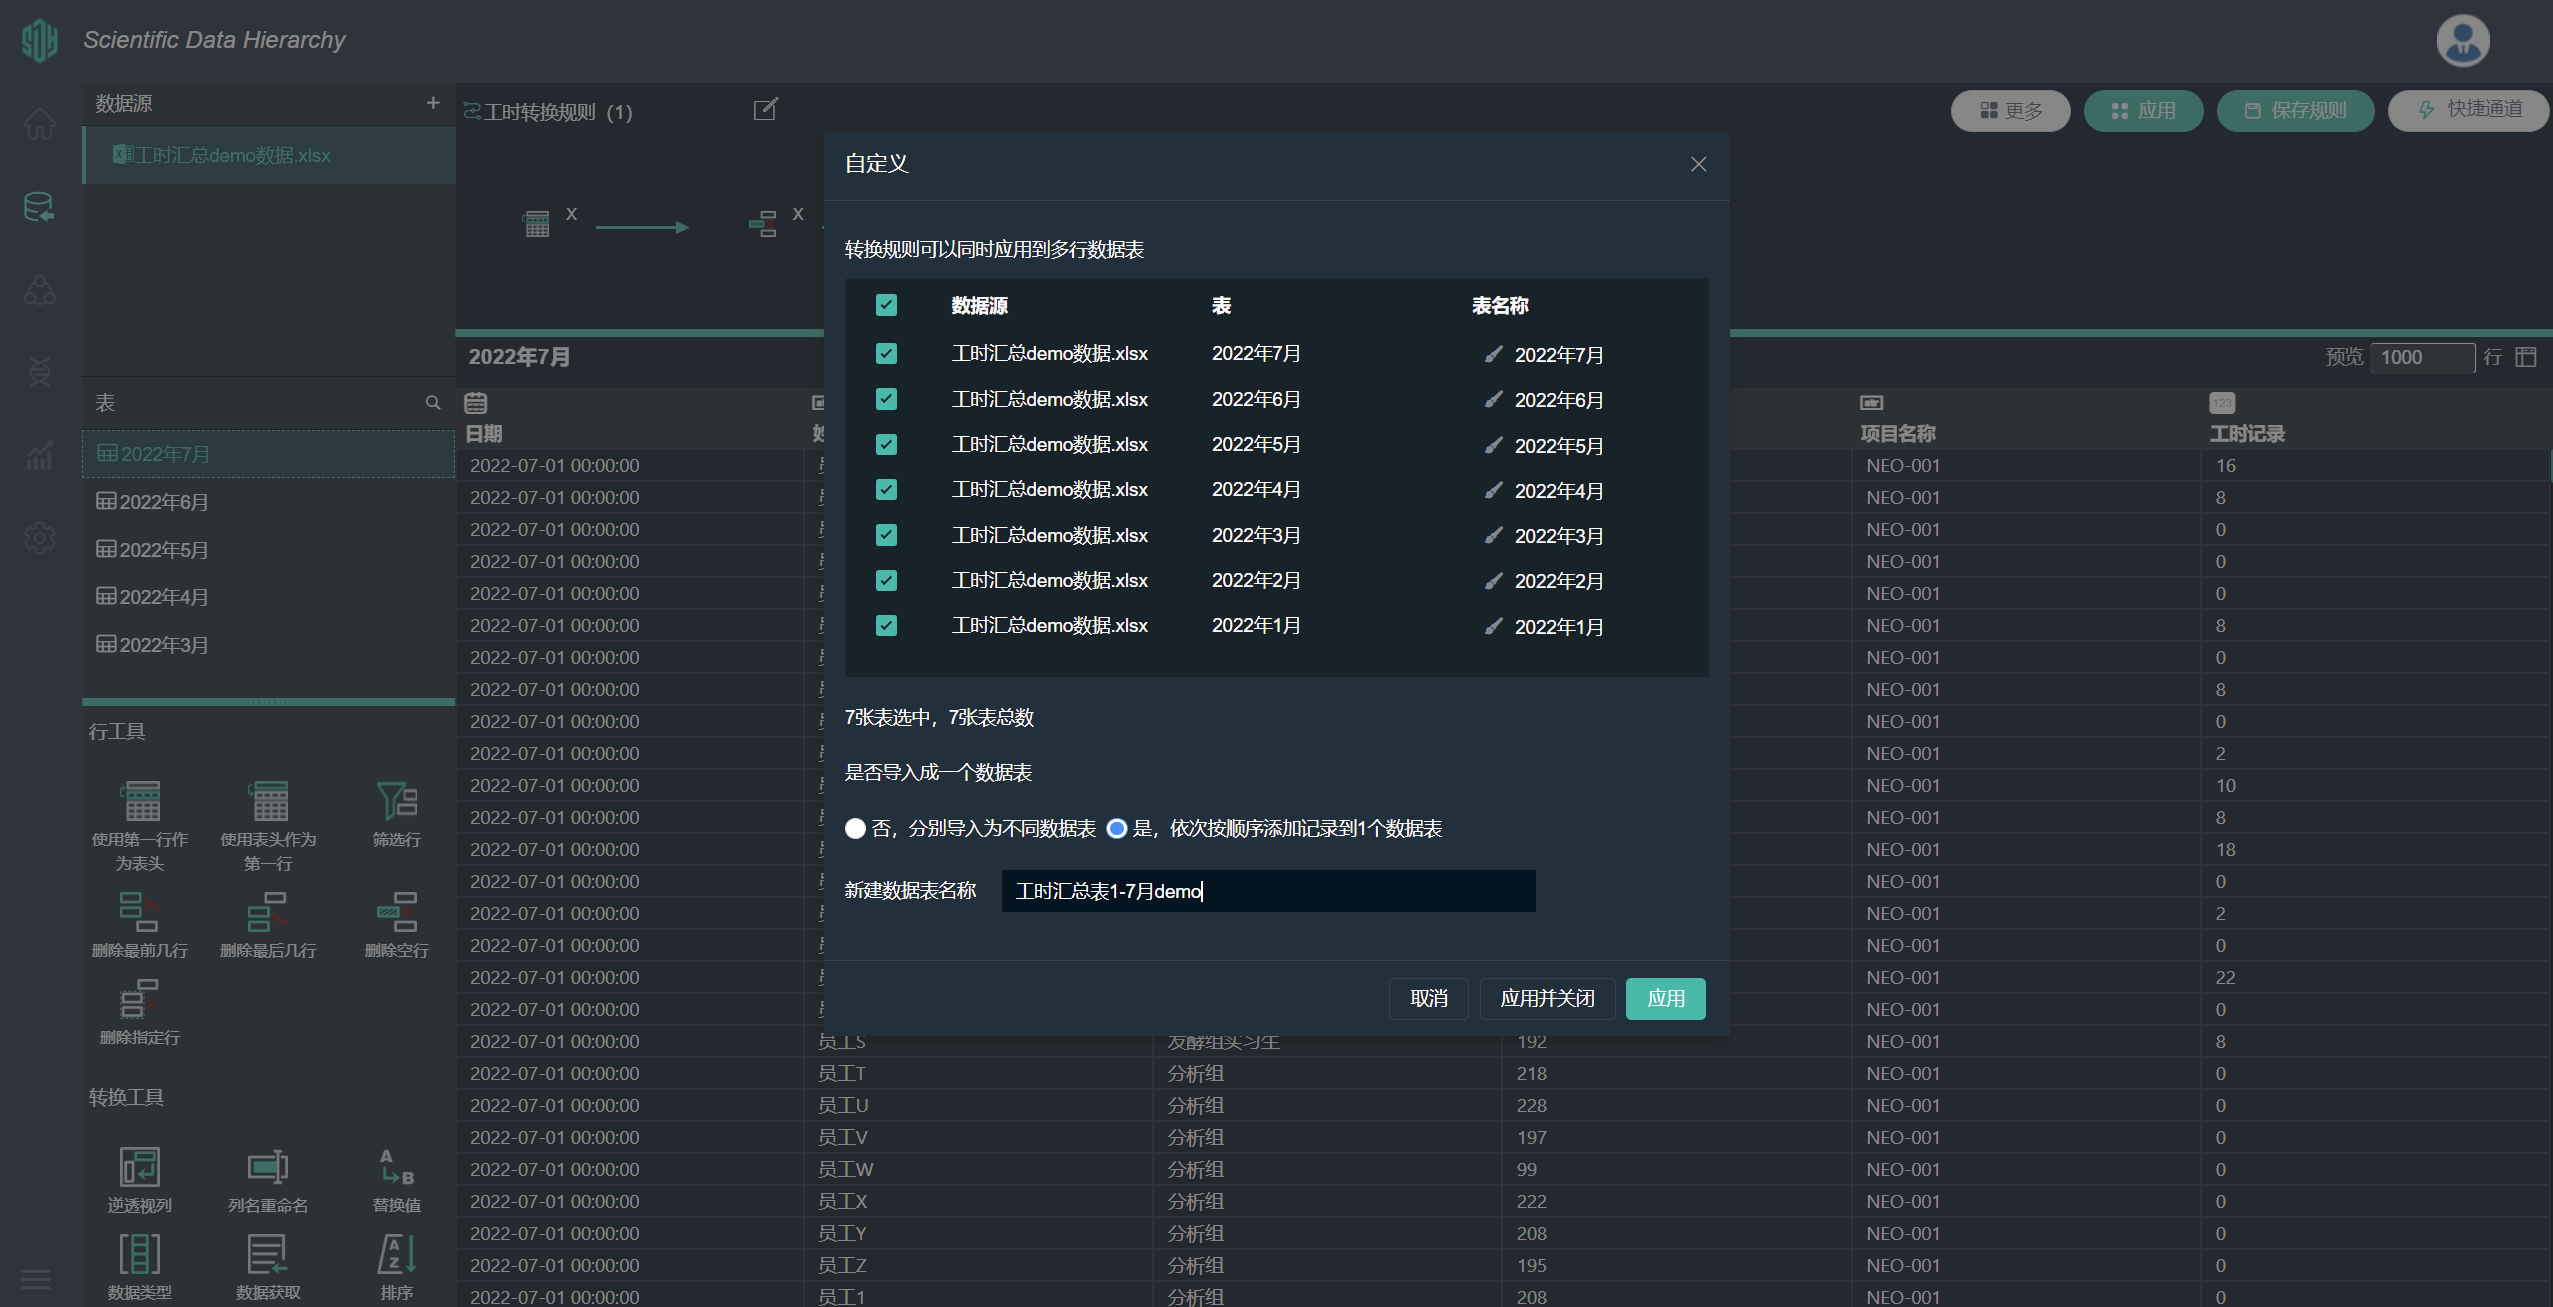Viewport: 2553px width, 1307px height.
Task: Expand the bottom-left hamburger menu
Action: coord(36,1279)
